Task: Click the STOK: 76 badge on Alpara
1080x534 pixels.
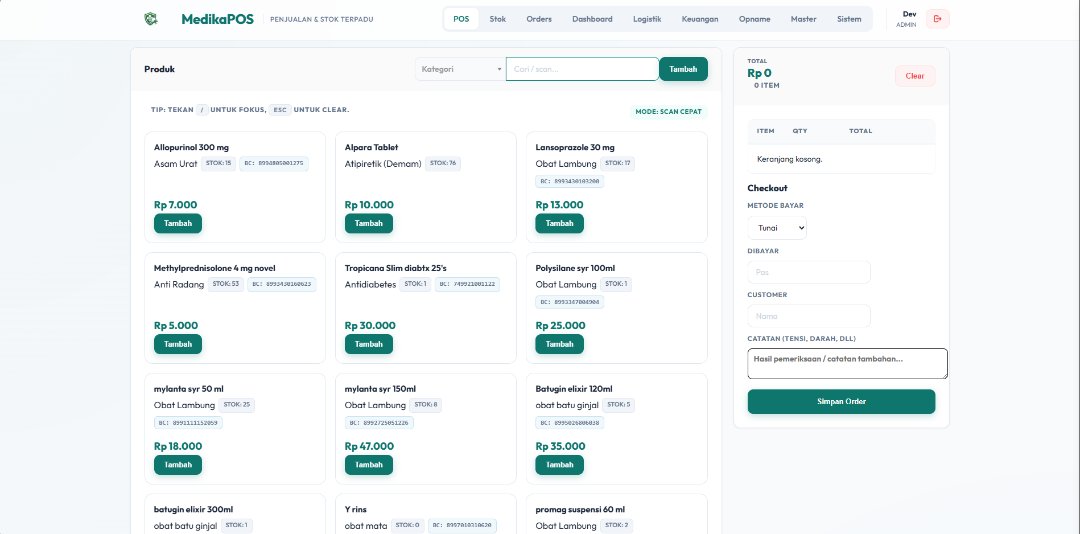Action: click(x=443, y=163)
